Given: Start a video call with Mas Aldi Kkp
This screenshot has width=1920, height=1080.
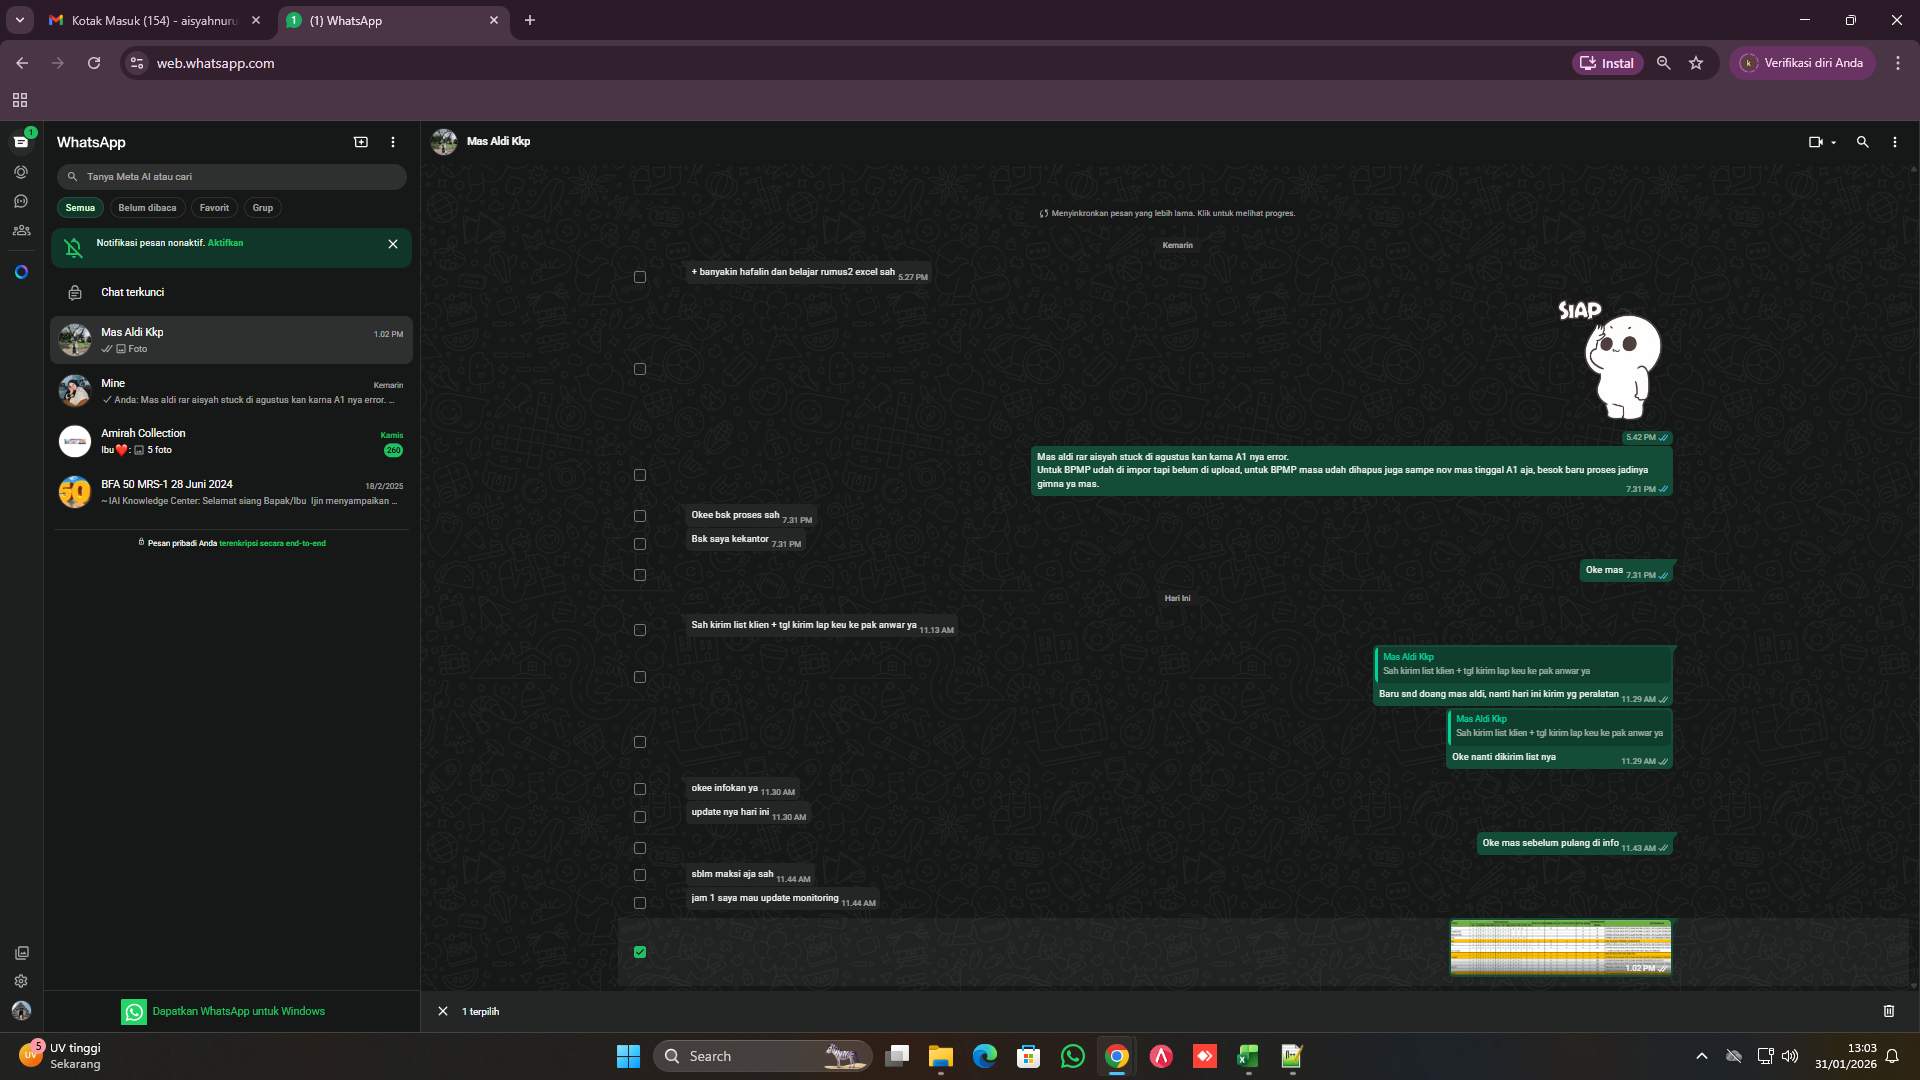Looking at the screenshot, I should pyautogui.click(x=1815, y=142).
